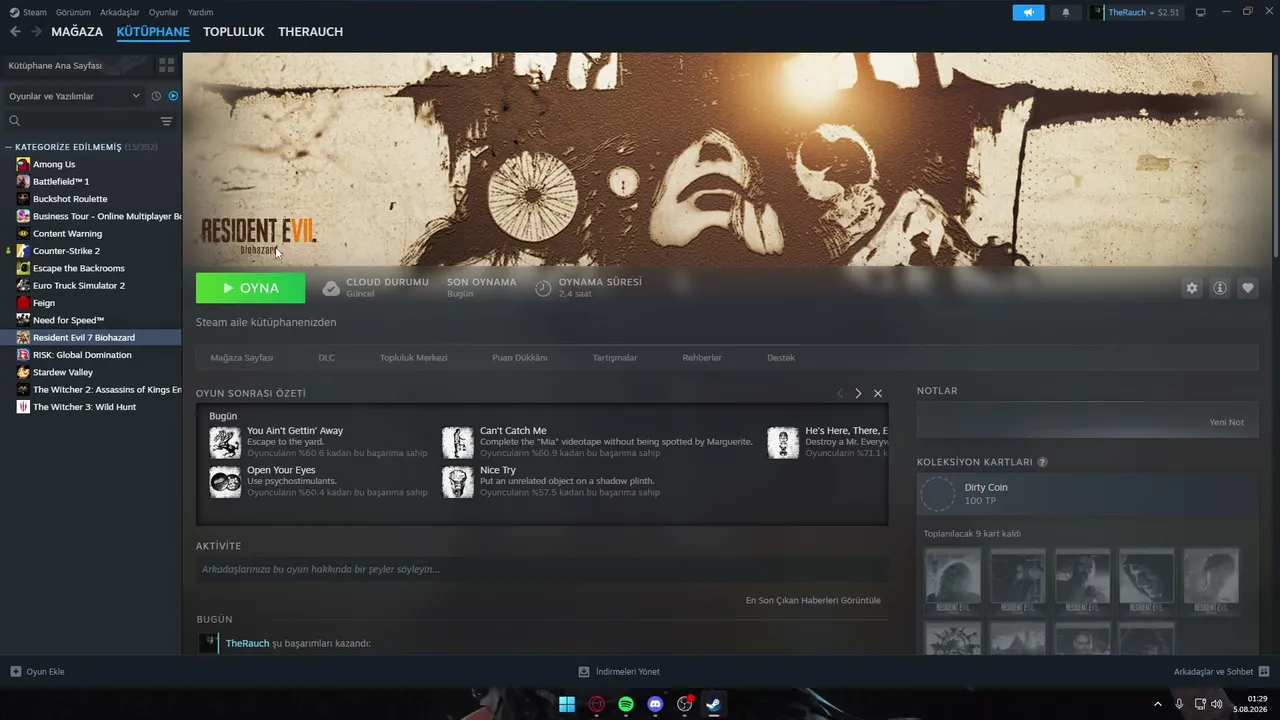Open the Yardım menu

(200, 12)
